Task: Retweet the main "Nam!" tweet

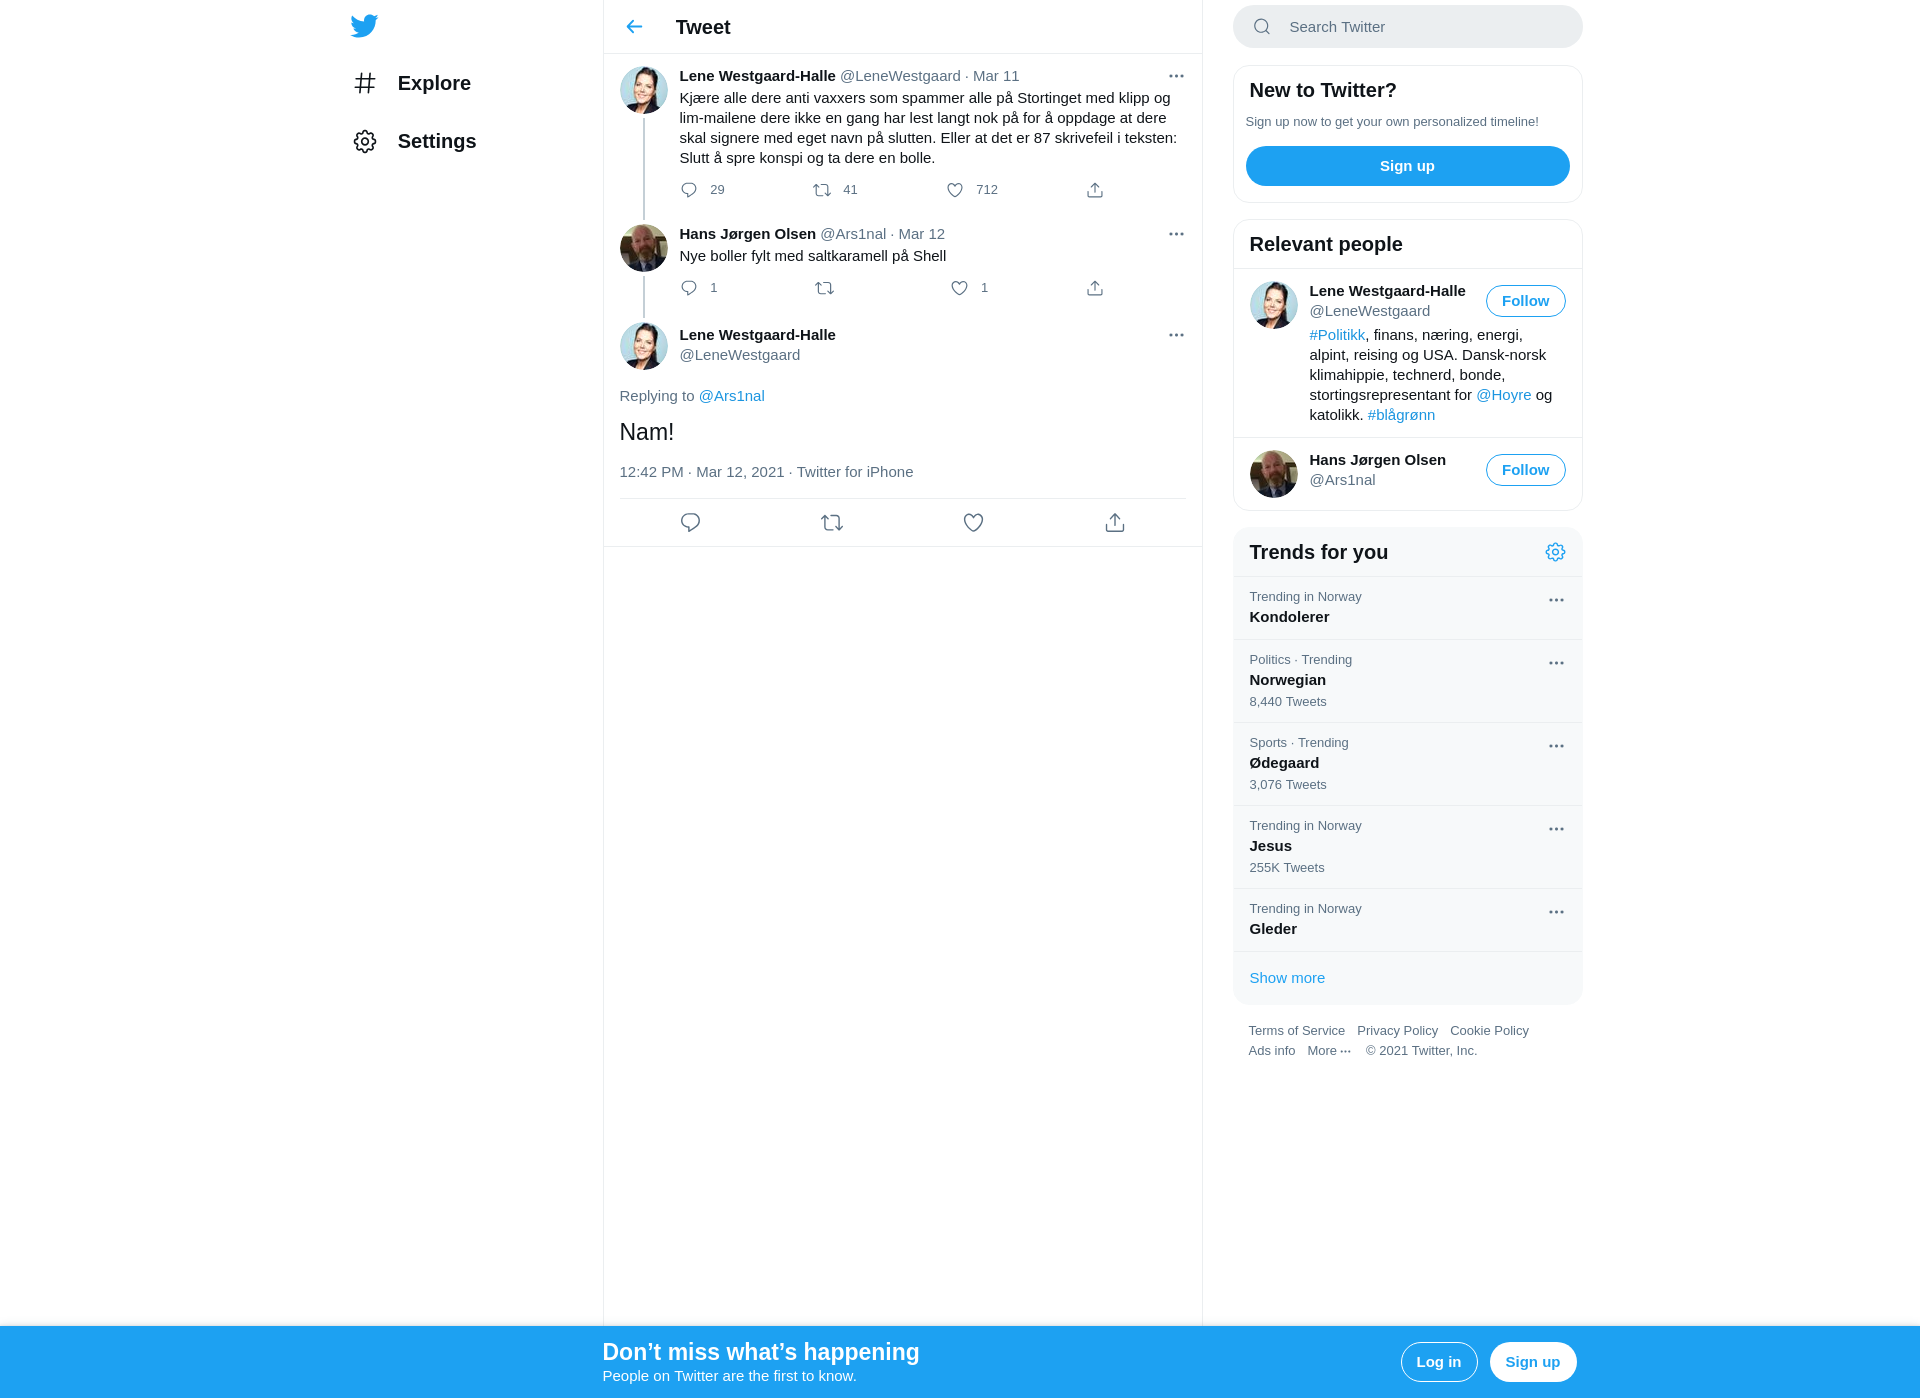Action: click(x=832, y=523)
